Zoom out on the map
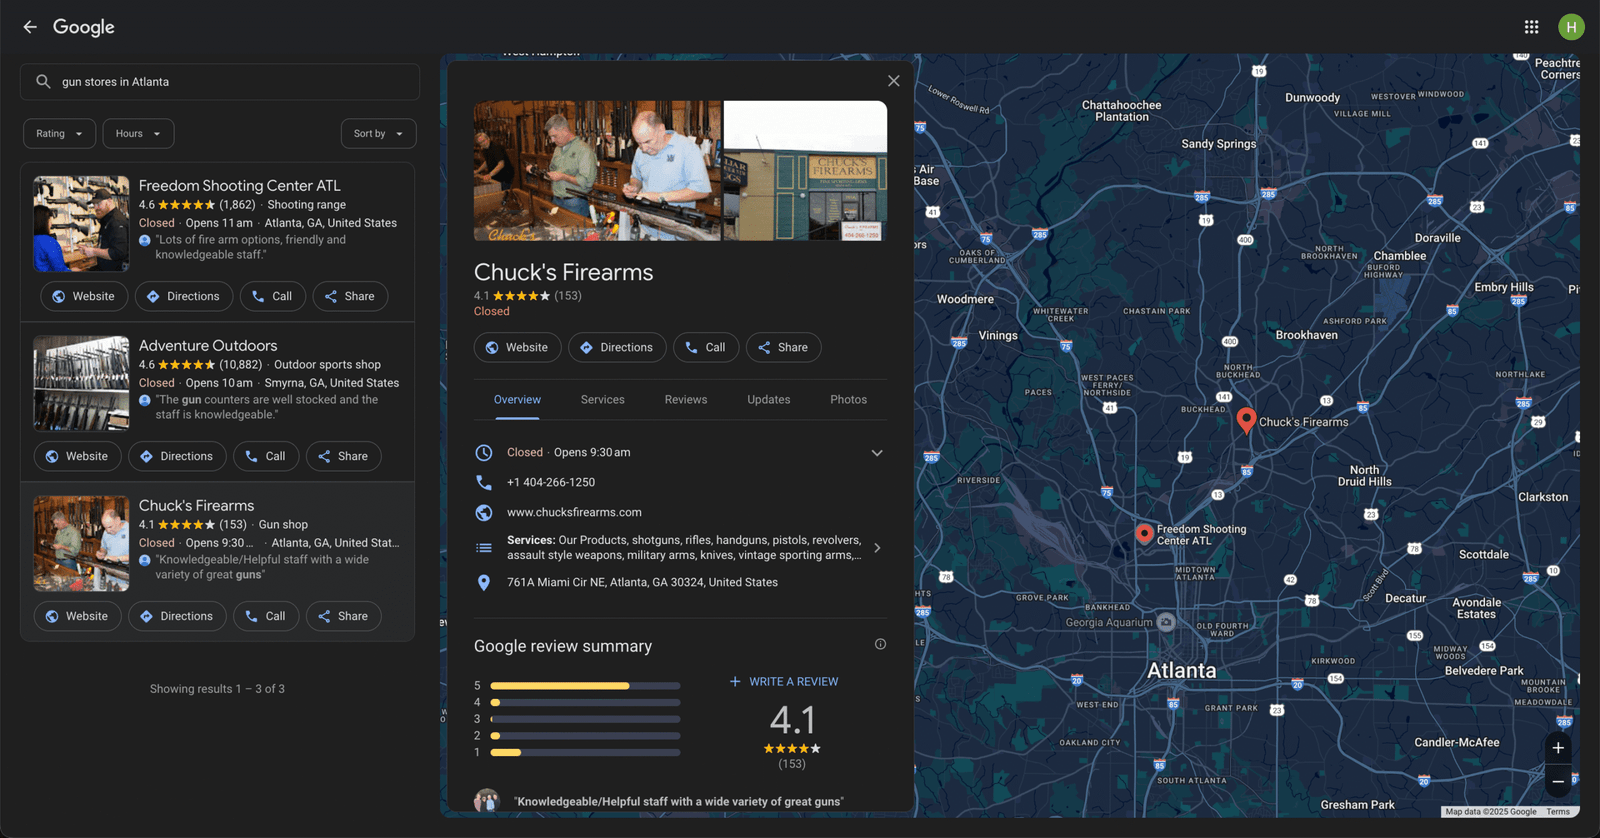1600x838 pixels. pyautogui.click(x=1558, y=782)
